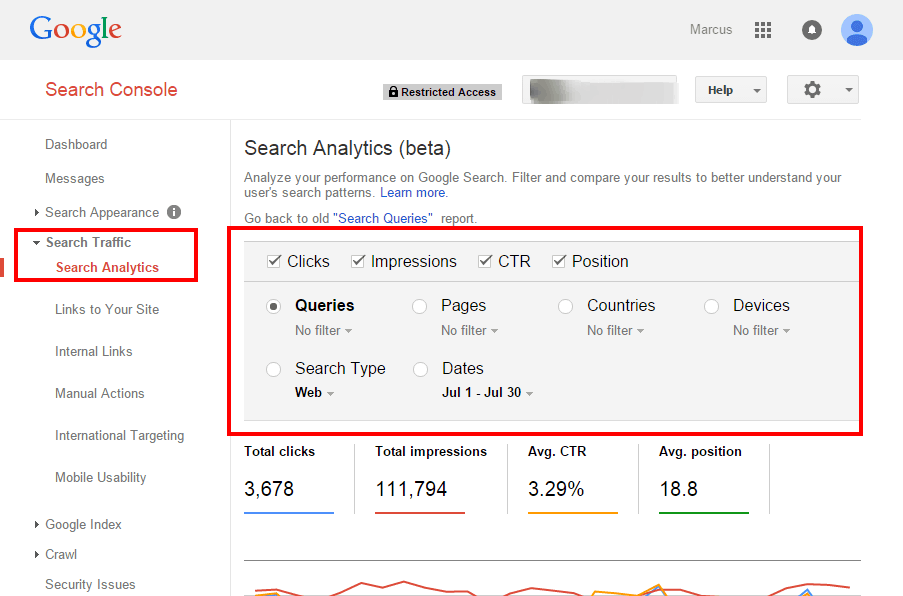The image size is (903, 596).
Task: Open the Countries No filter dropdown
Action: click(616, 331)
